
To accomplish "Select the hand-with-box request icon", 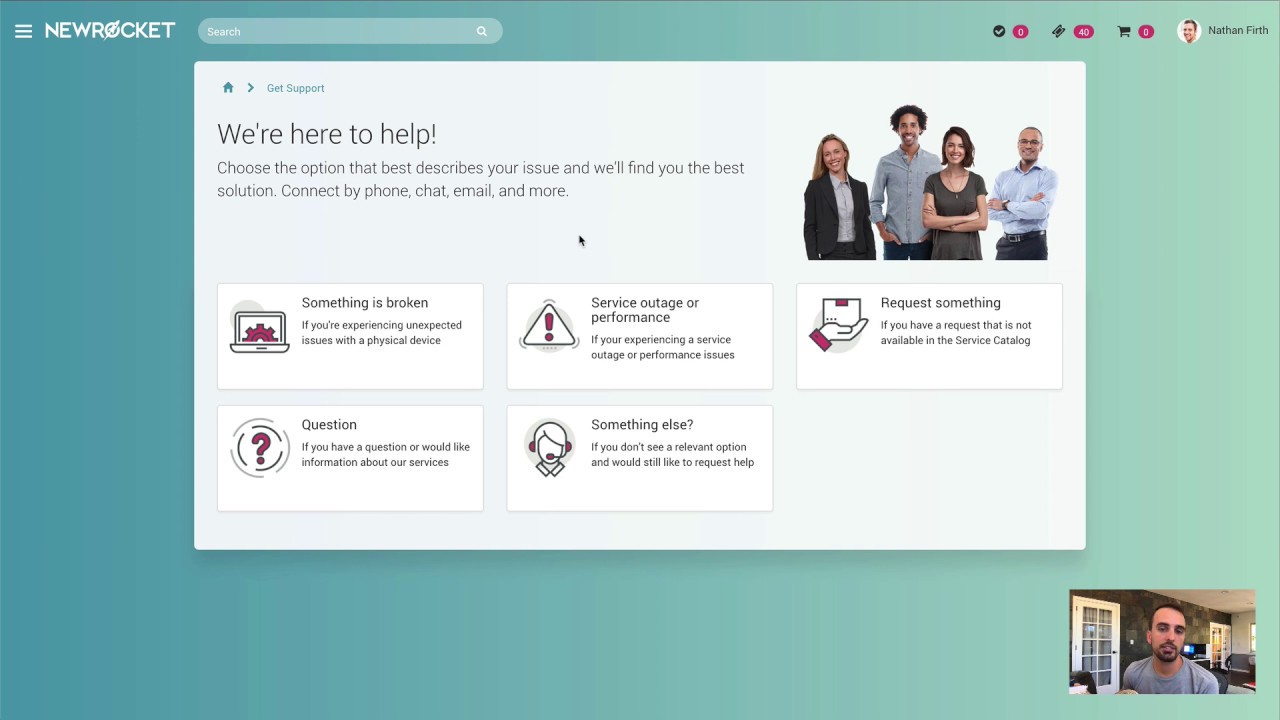I will (x=838, y=323).
